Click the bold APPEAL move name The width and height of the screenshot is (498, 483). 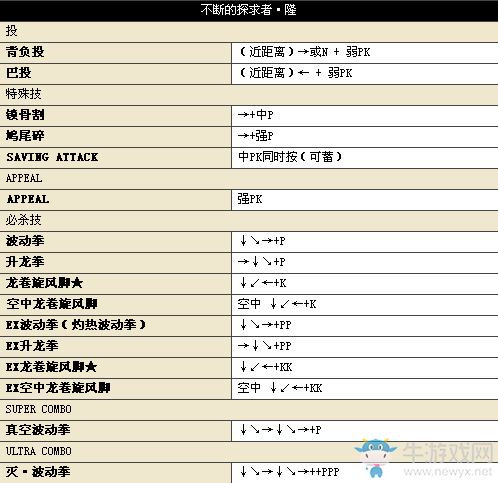28,199
